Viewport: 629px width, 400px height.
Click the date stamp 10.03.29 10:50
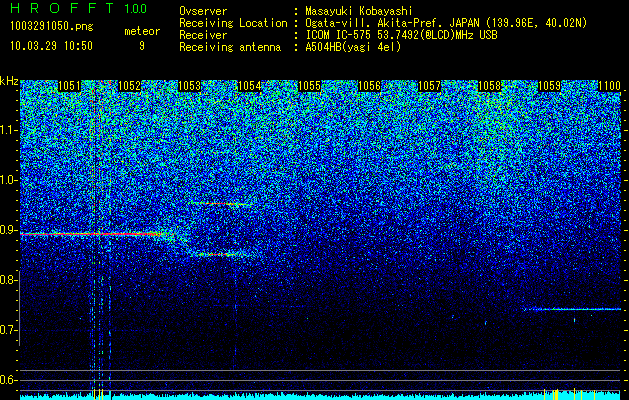[x=51, y=46]
